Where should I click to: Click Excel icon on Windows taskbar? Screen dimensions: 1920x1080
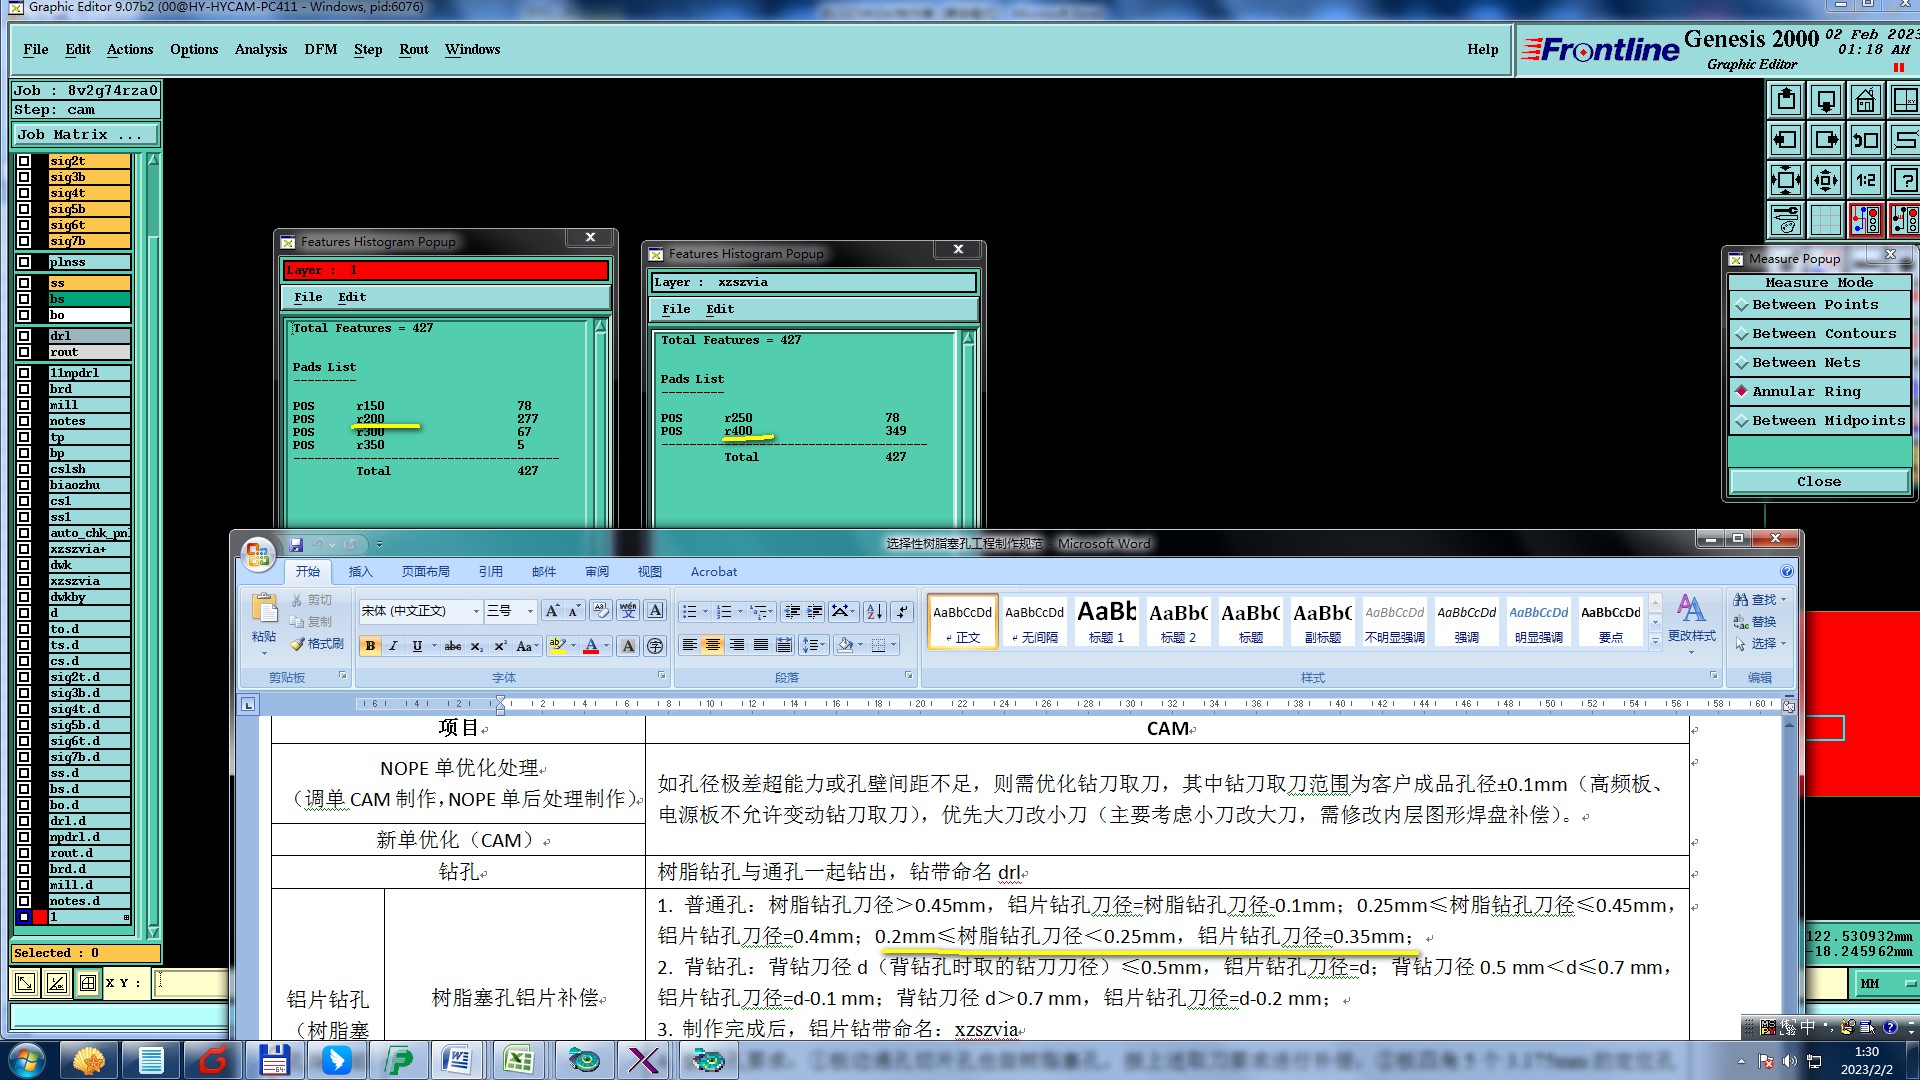(518, 1060)
